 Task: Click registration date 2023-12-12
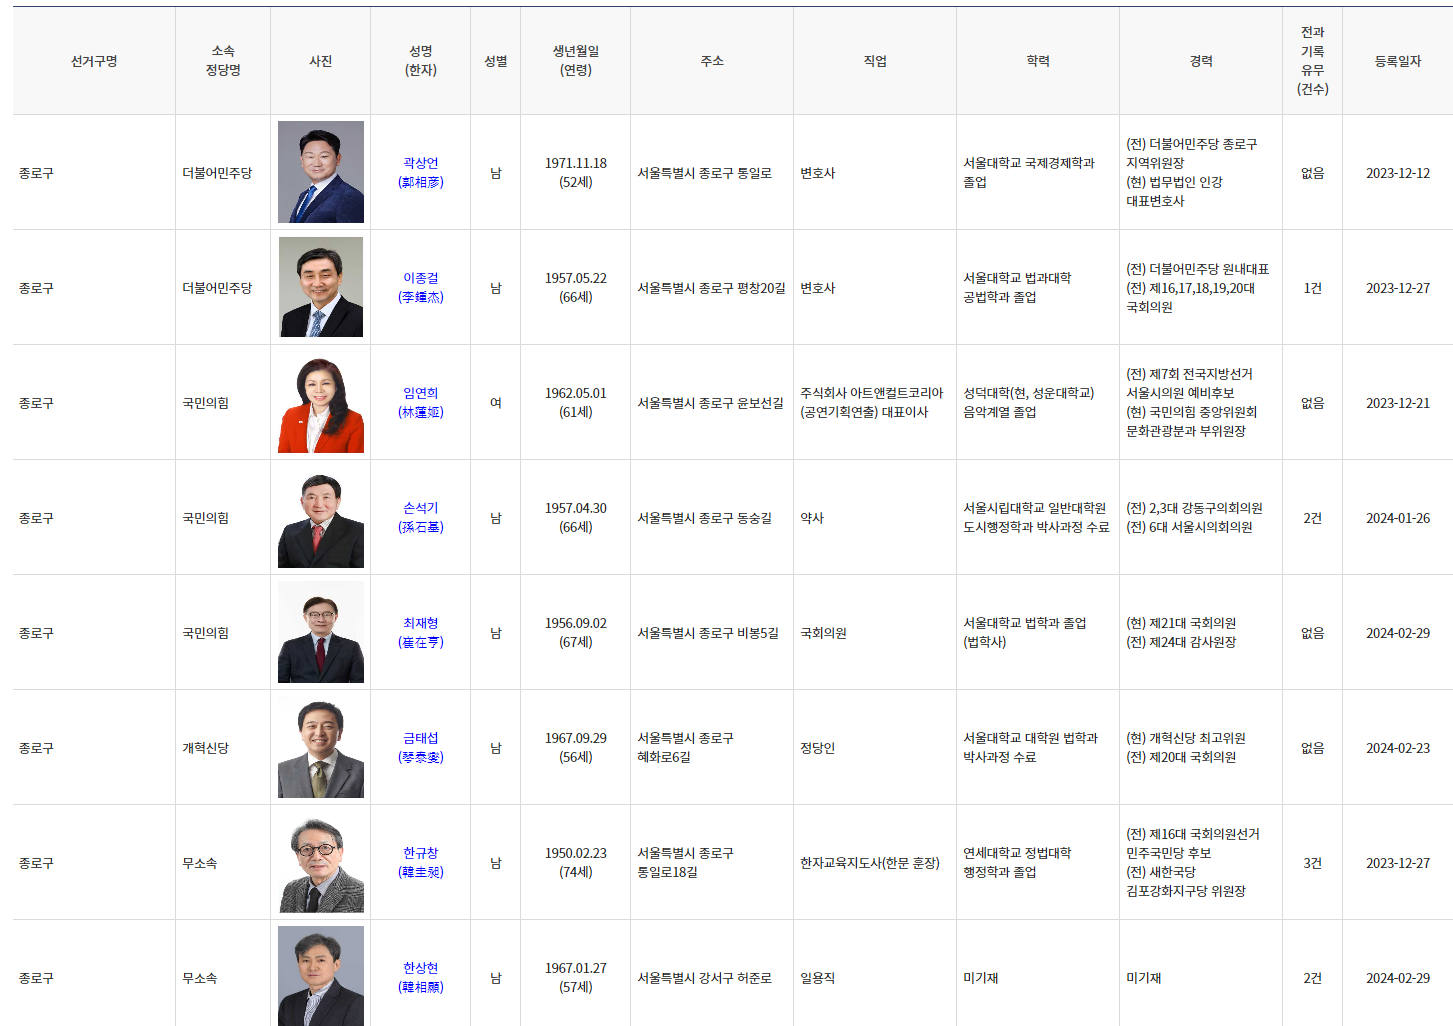tap(1398, 173)
